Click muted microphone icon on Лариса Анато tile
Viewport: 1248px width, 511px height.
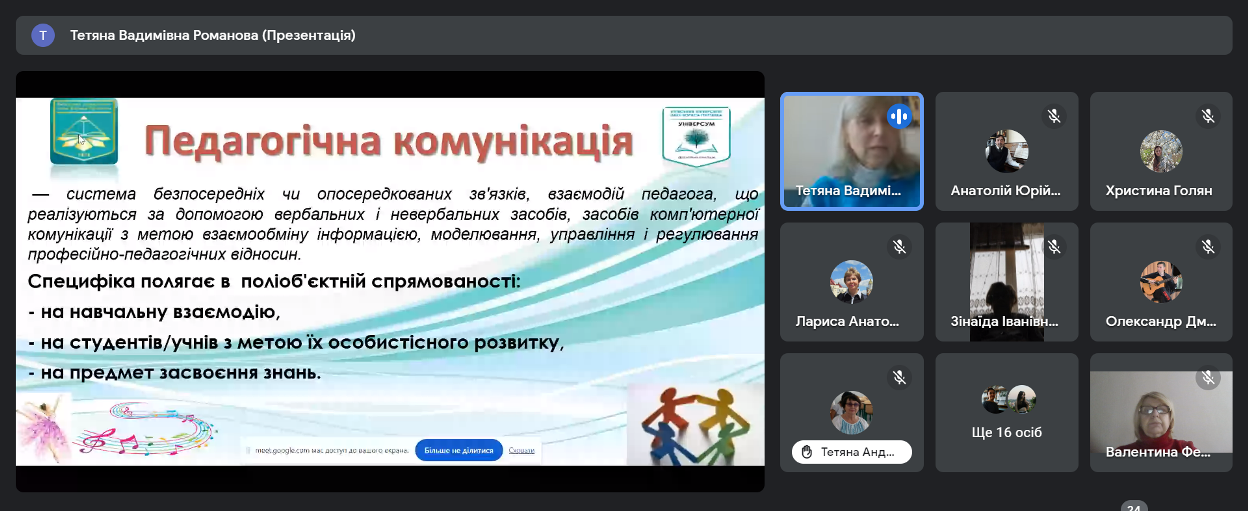(x=899, y=246)
